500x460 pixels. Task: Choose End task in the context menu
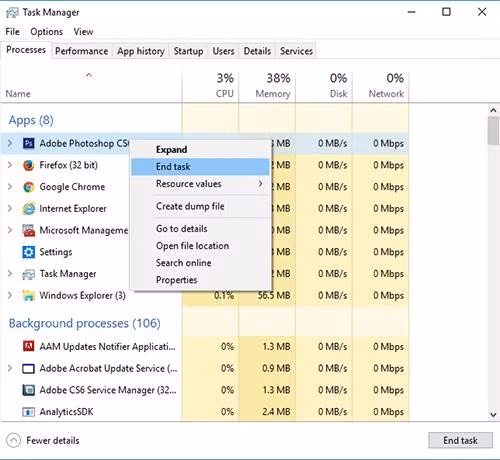(x=200, y=167)
